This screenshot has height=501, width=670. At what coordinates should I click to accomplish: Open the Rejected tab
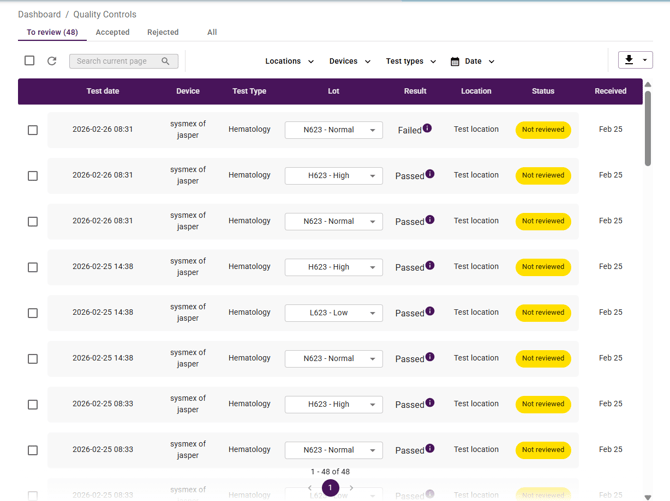click(163, 32)
